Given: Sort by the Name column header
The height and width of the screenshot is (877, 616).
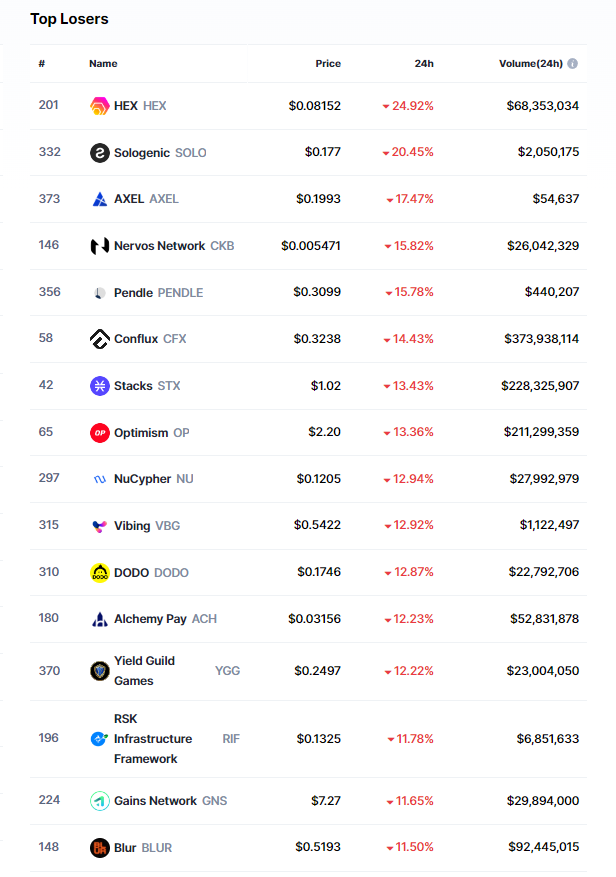Looking at the screenshot, I should [103, 64].
